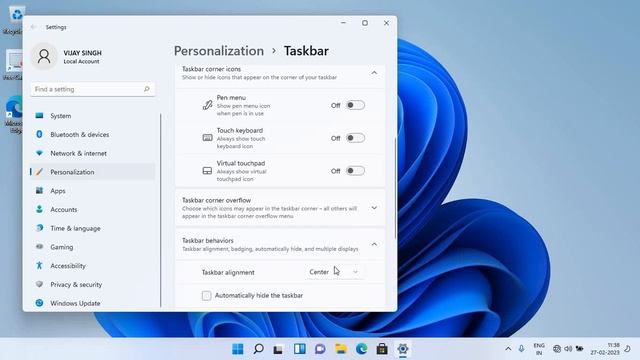This screenshot has width=640, height=360.
Task: Open the clock and date in the taskbar
Action: 604,349
